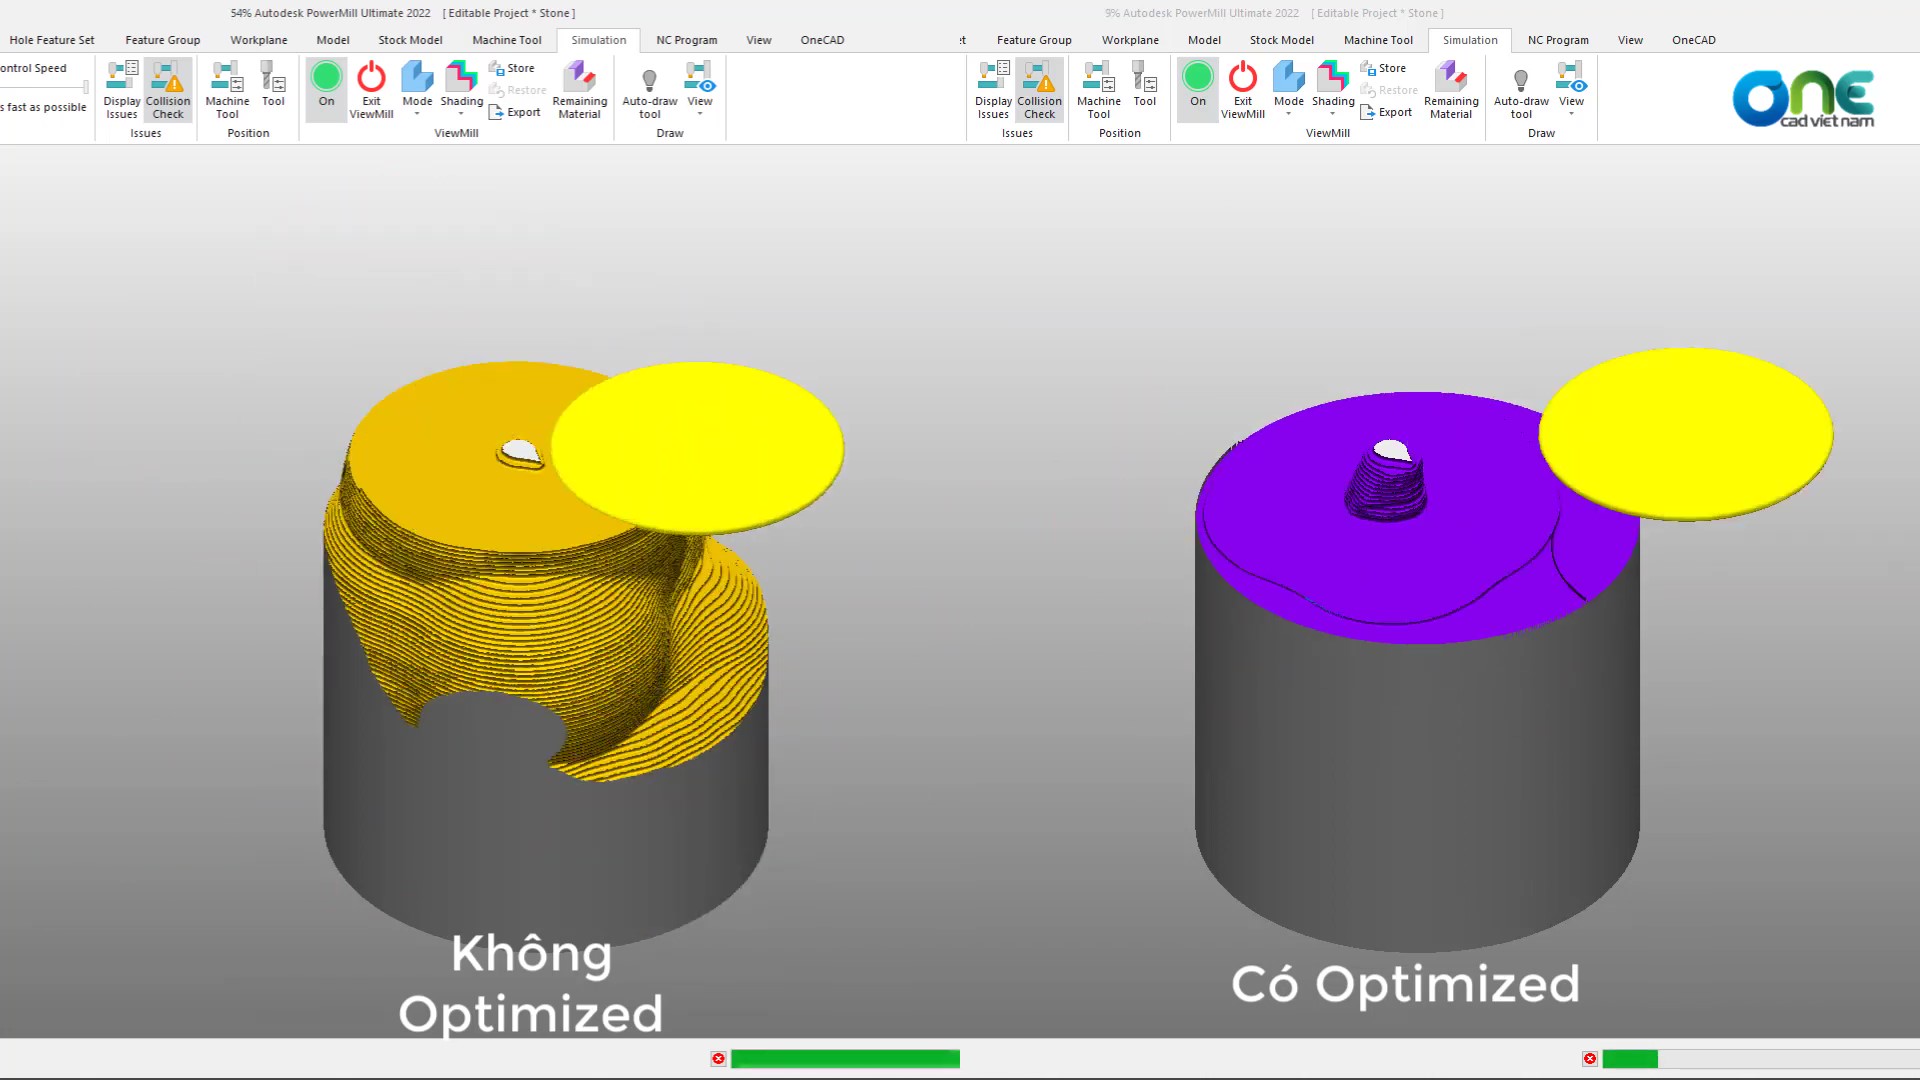Switch to the NC Program tab on left
Viewport: 1920px width, 1080px height.
[687, 40]
